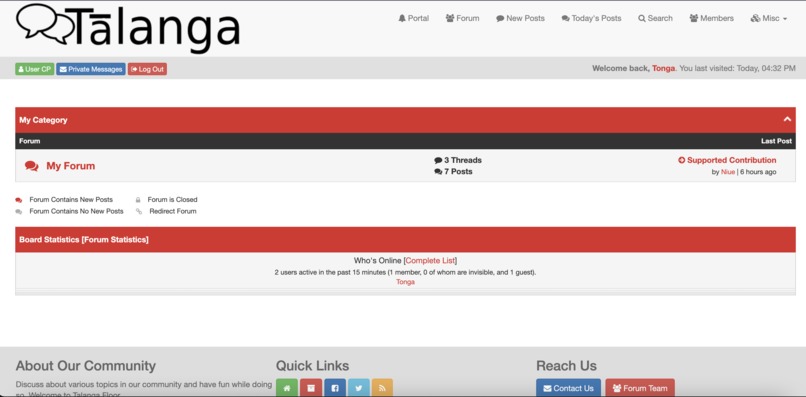Click arrow icon beside Supported Contribution
Image resolution: width=806 pixels, height=397 pixels.
click(682, 160)
